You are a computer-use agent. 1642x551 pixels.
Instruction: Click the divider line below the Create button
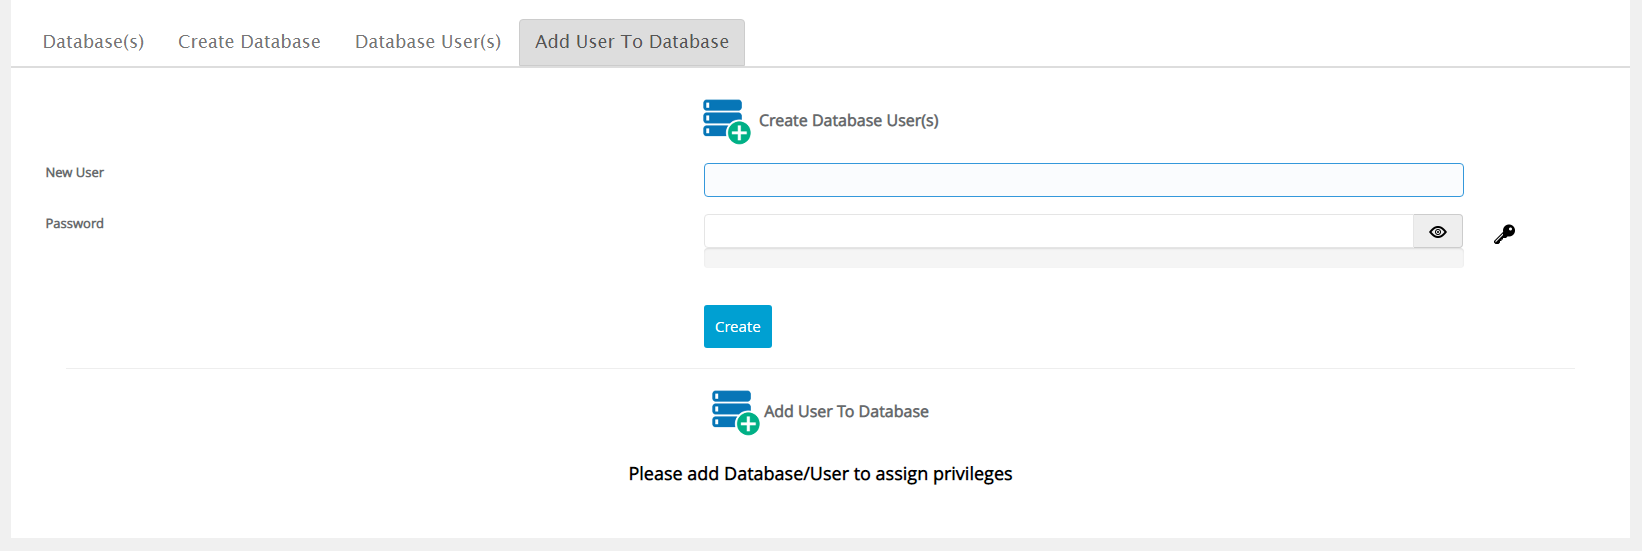pos(820,368)
